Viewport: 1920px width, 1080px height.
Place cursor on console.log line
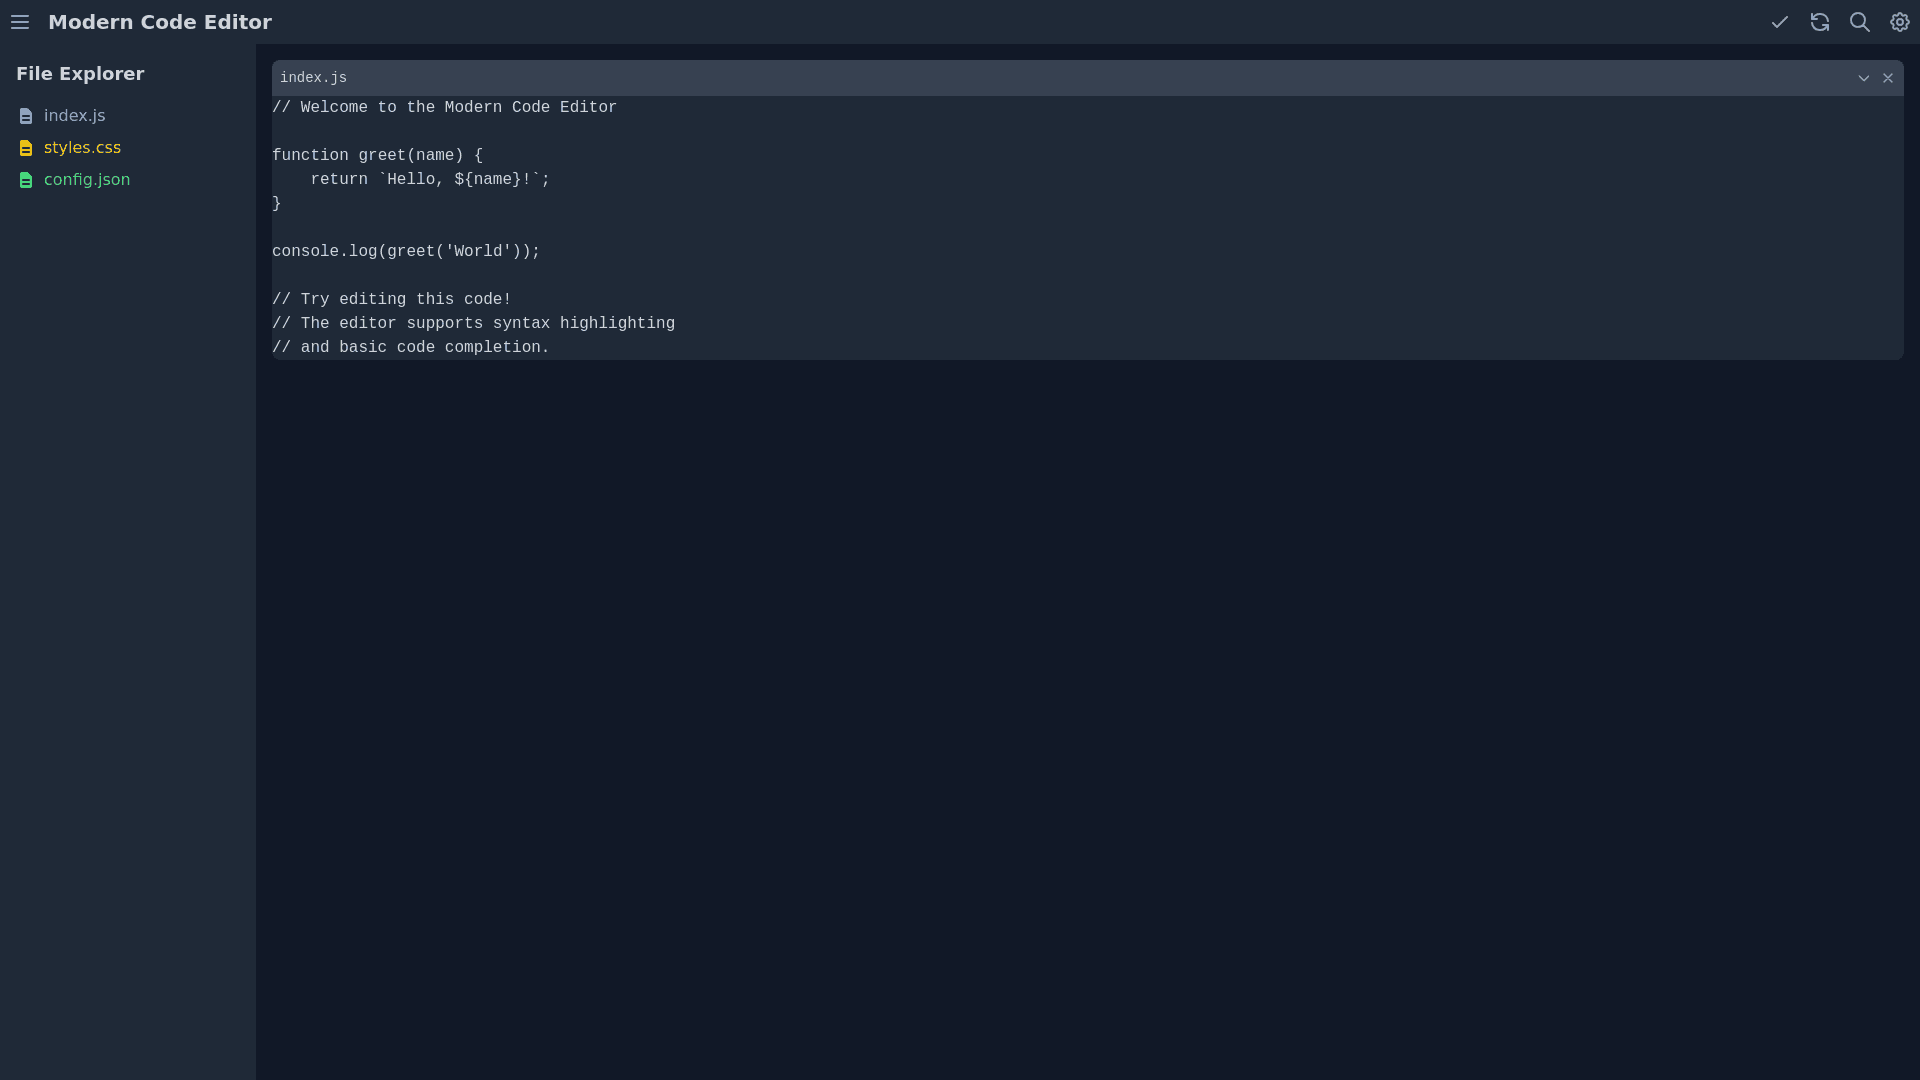pos(405,252)
